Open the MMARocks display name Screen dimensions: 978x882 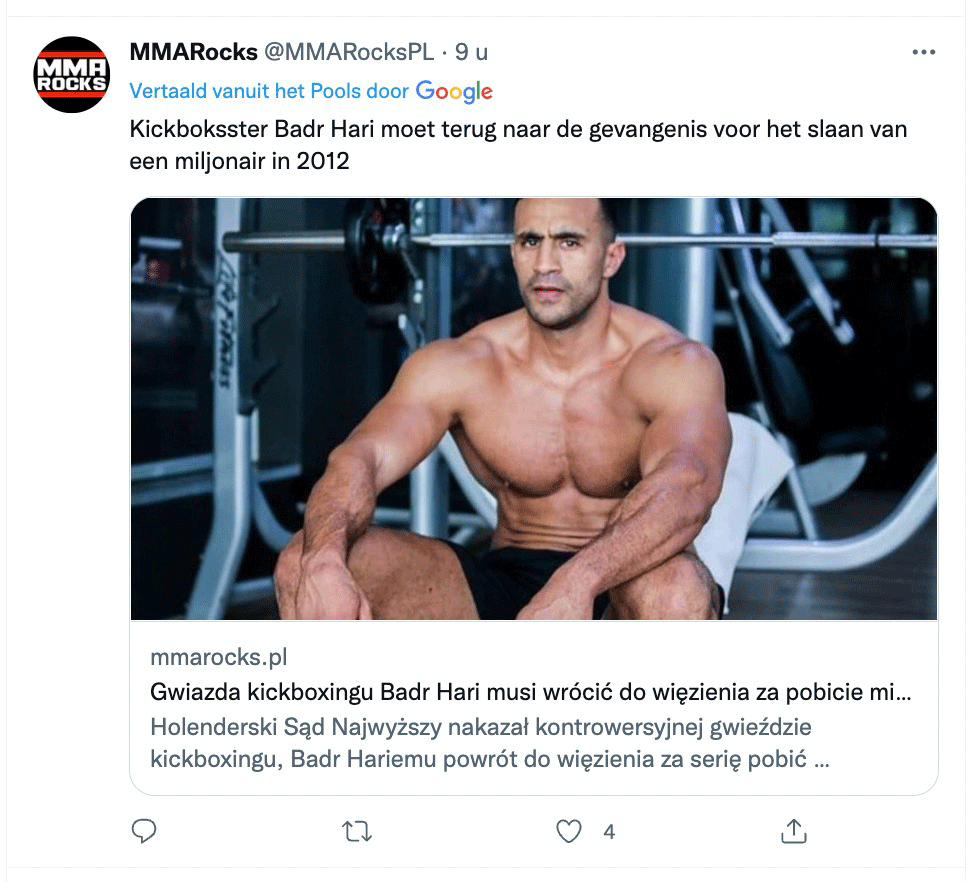(193, 52)
